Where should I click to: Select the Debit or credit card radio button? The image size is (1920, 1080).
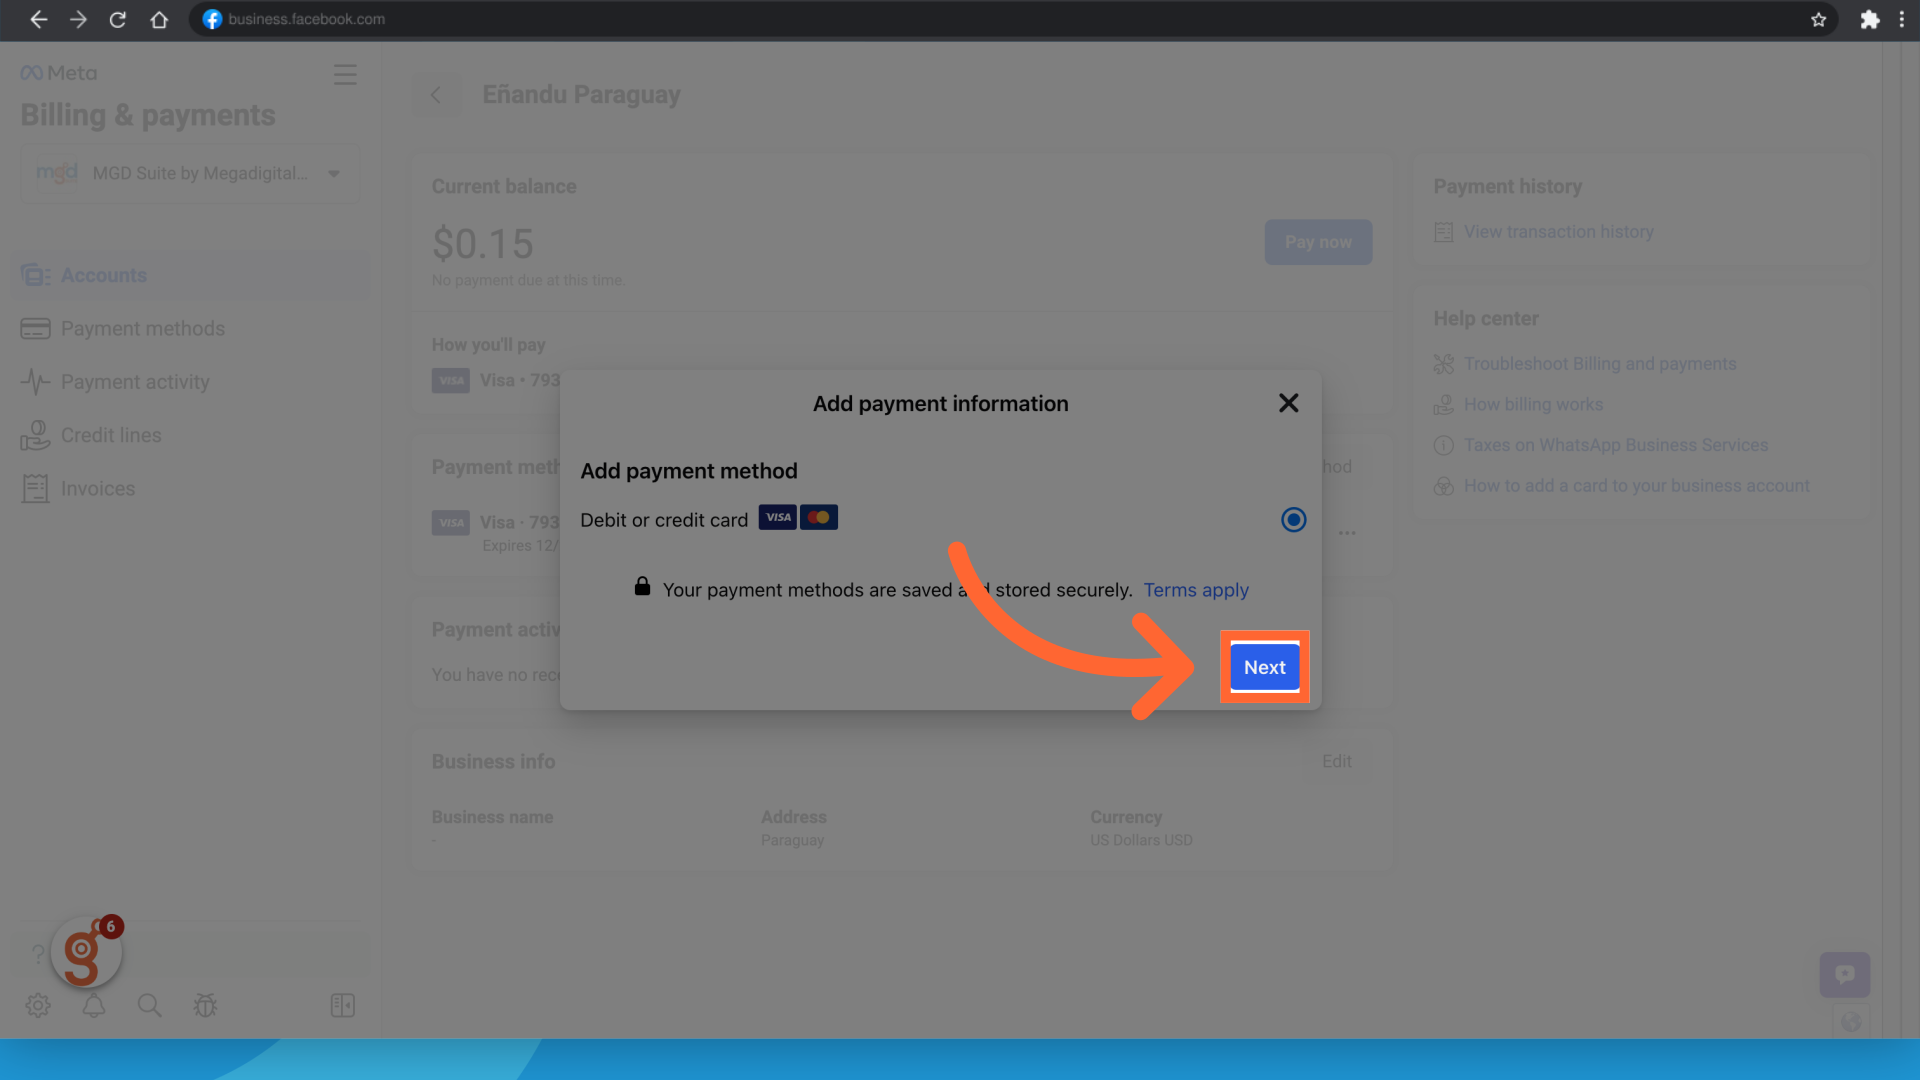(1293, 520)
